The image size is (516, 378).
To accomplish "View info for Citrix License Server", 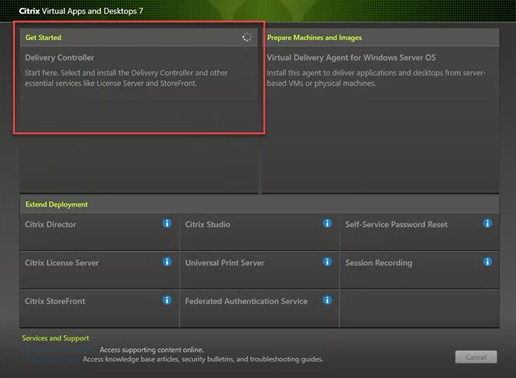I will pos(167,262).
